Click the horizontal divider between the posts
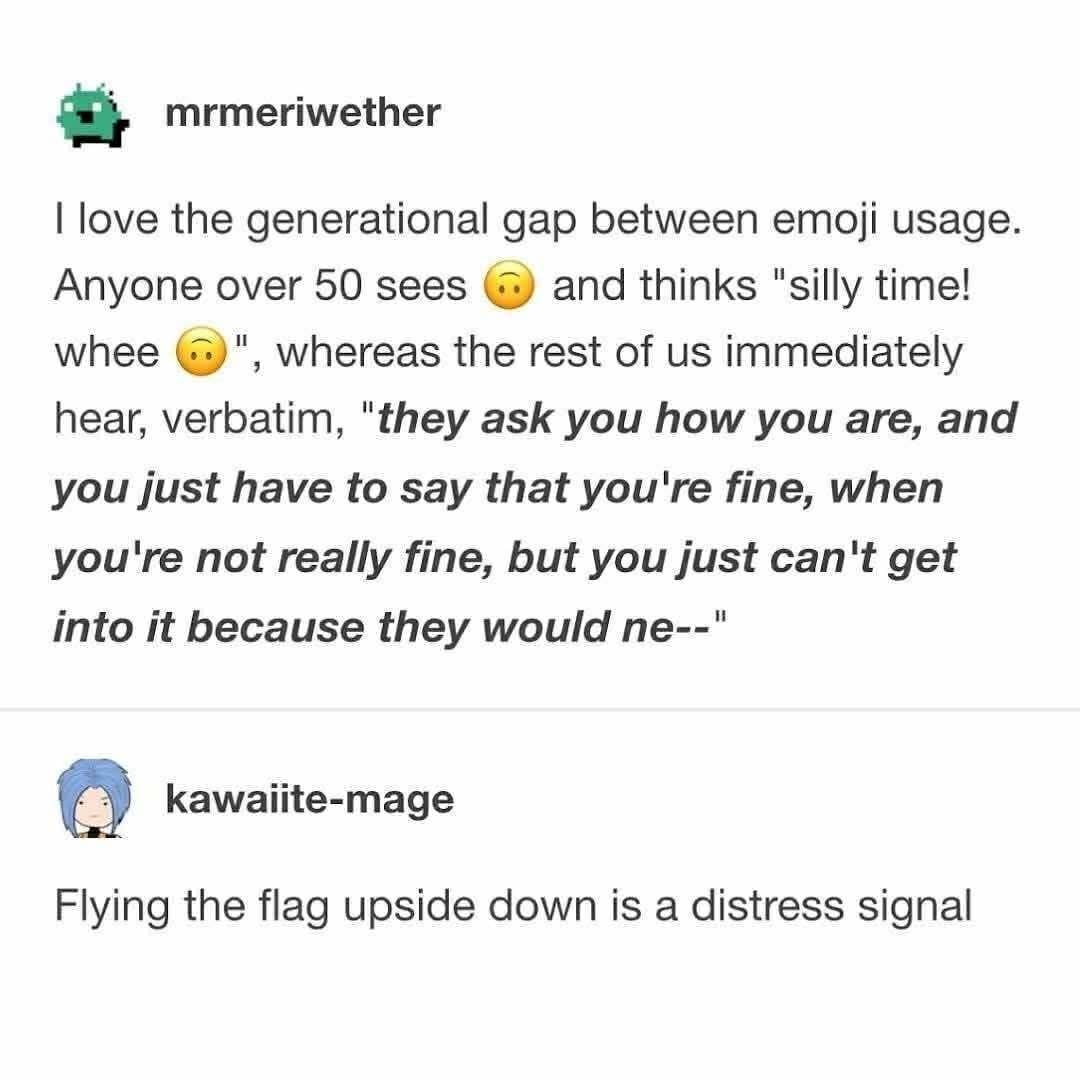 (540, 709)
